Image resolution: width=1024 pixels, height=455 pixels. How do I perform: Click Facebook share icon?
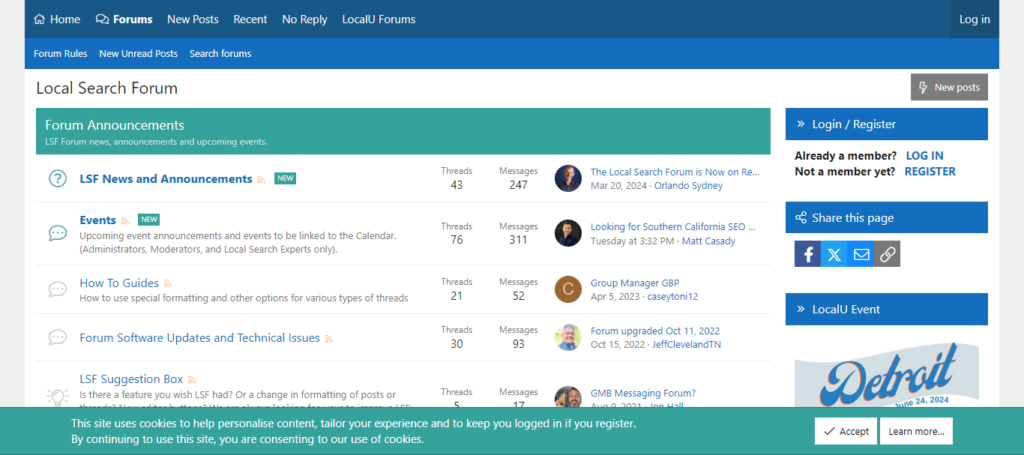point(808,254)
